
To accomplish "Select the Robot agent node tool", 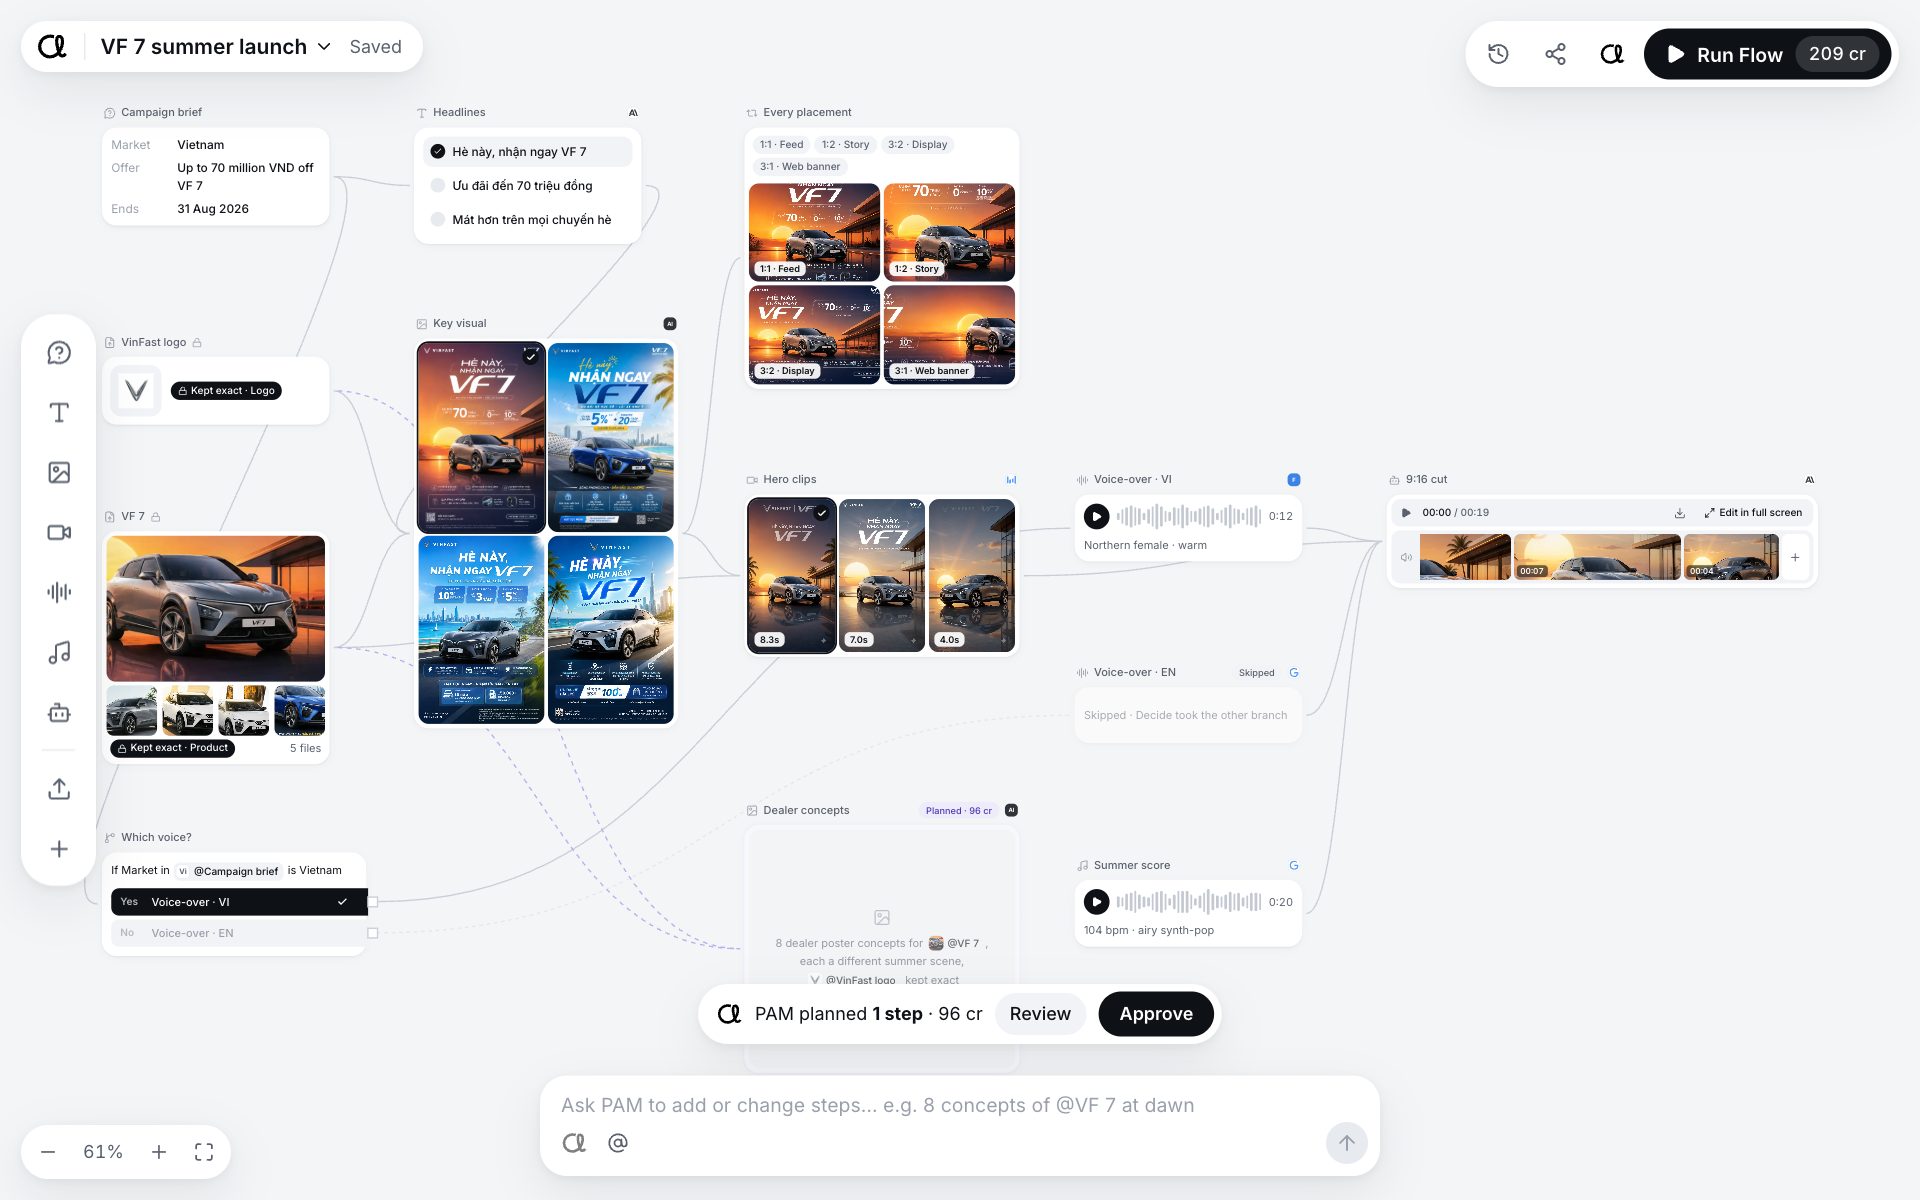I will (59, 713).
